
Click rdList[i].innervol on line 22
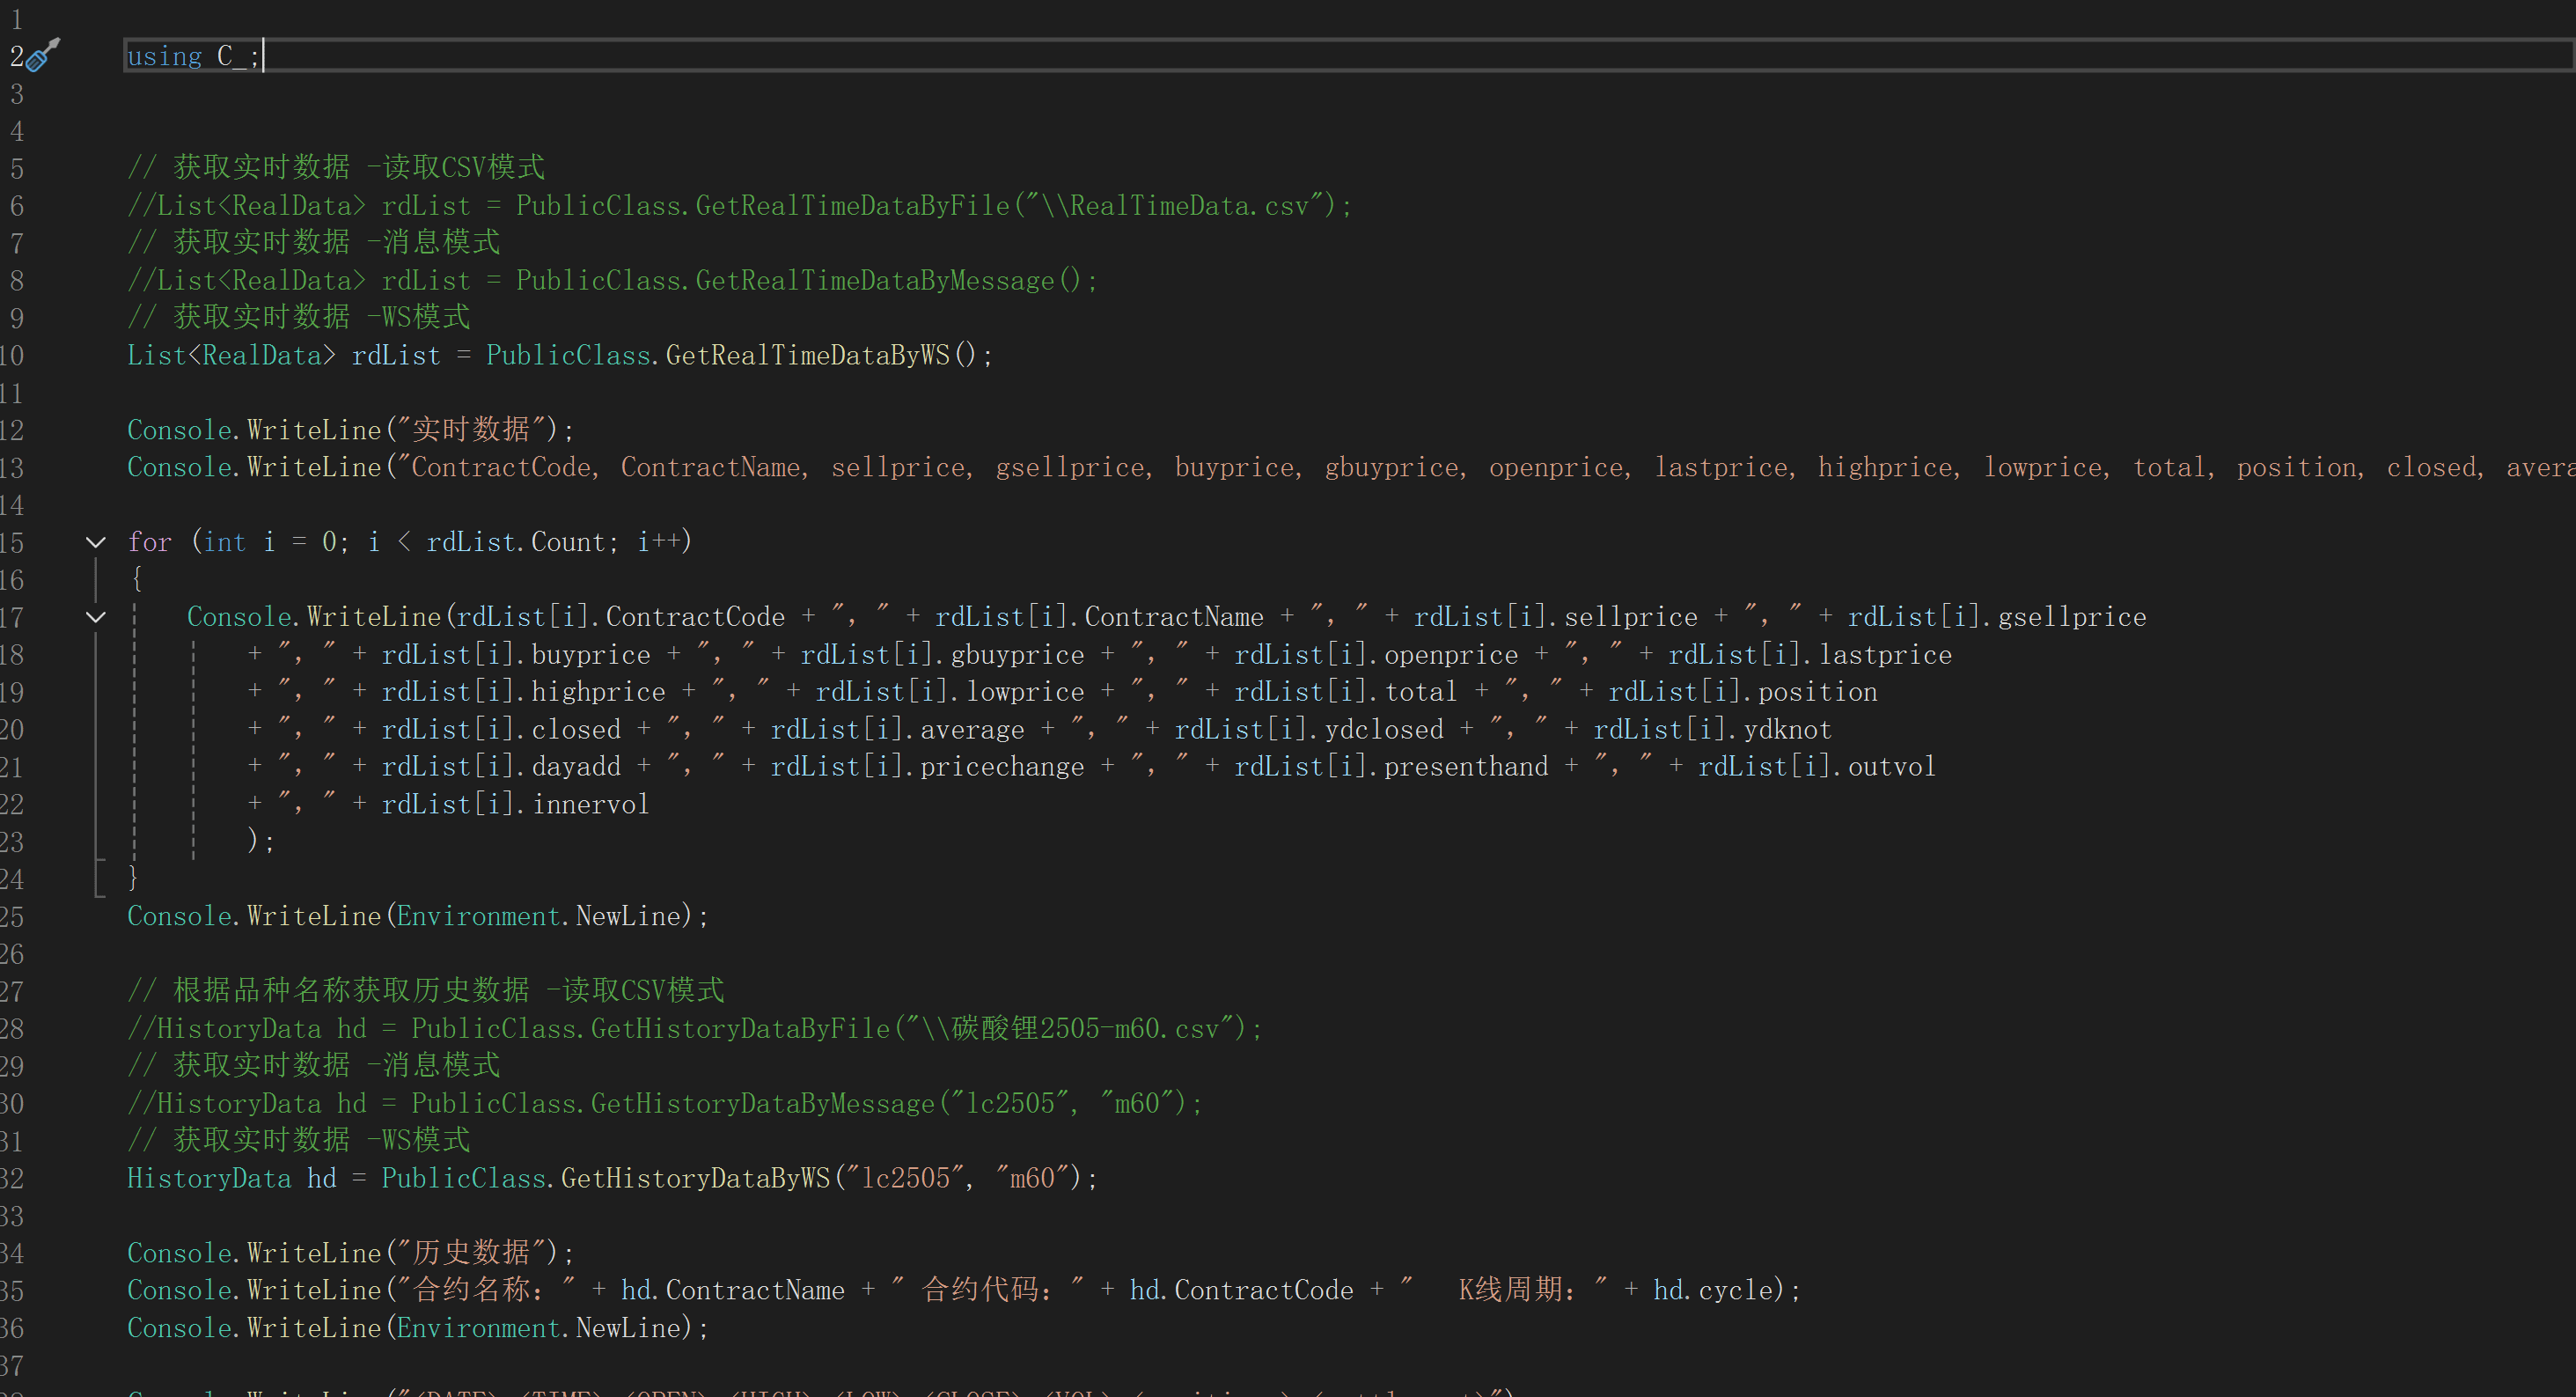[x=514, y=805]
